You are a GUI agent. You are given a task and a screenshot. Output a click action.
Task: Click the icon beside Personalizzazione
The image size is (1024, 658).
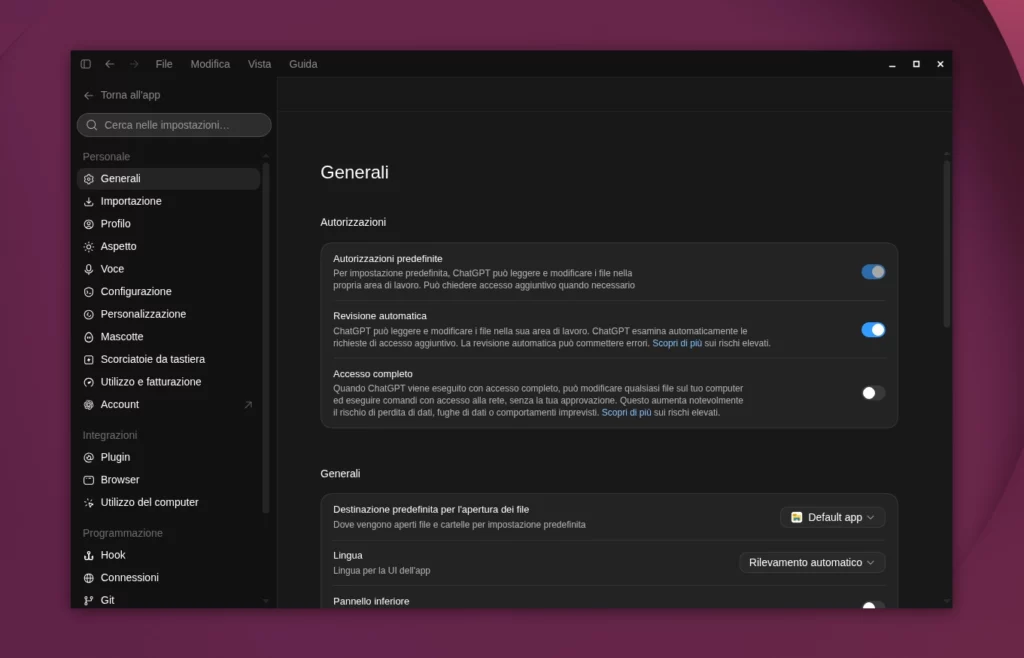pyautogui.click(x=89, y=315)
